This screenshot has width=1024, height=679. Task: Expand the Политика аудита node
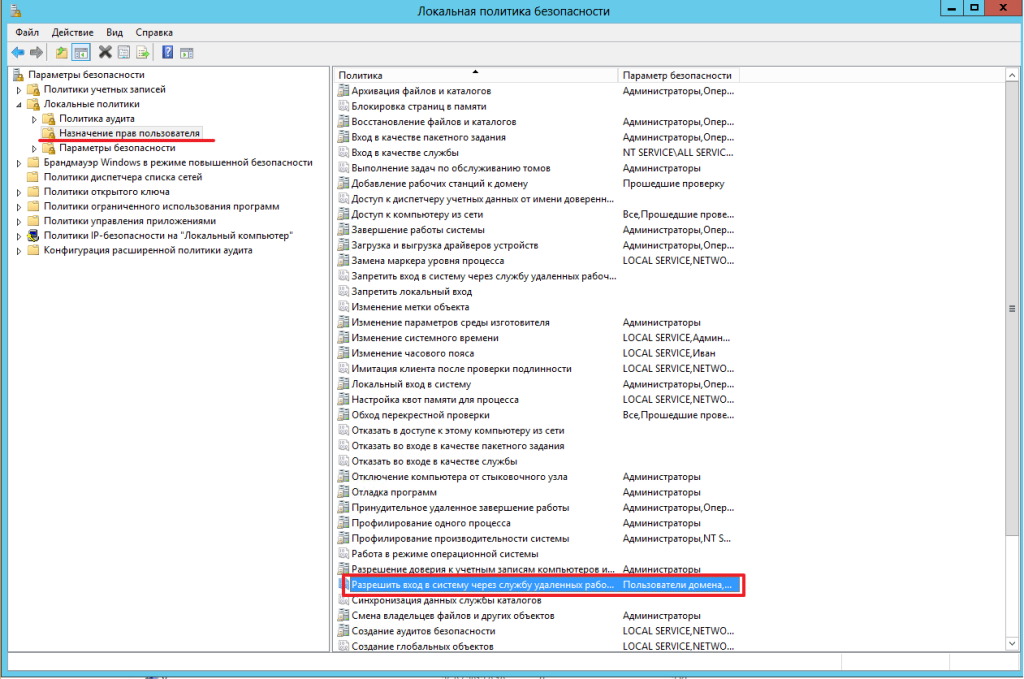(33, 119)
